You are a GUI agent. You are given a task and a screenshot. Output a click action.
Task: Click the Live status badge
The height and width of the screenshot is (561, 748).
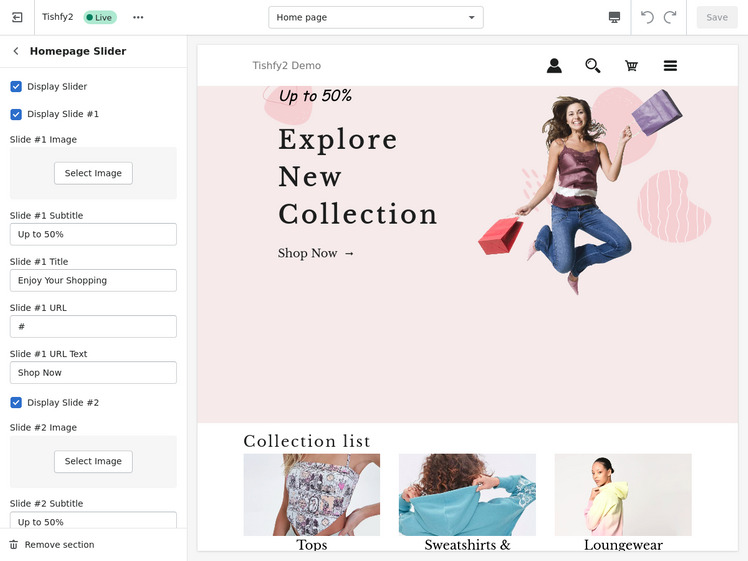coord(100,18)
